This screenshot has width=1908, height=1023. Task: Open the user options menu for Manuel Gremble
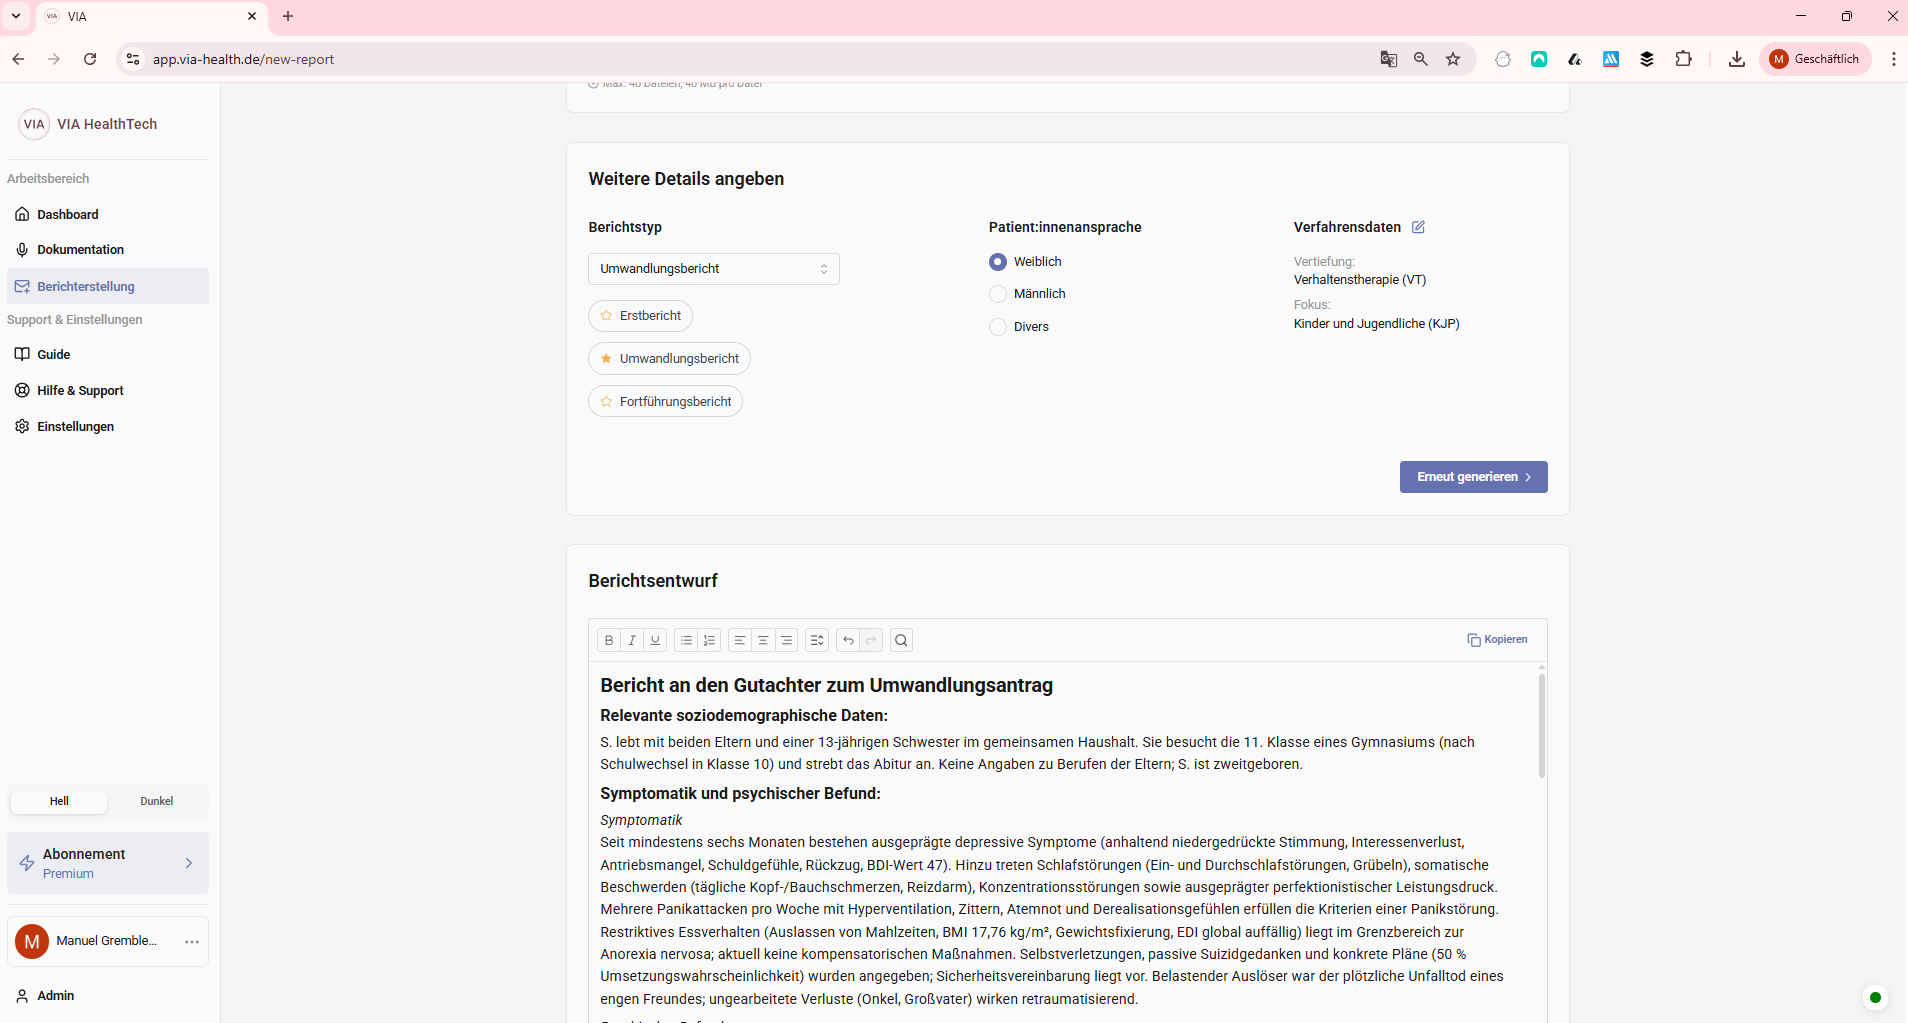point(192,942)
